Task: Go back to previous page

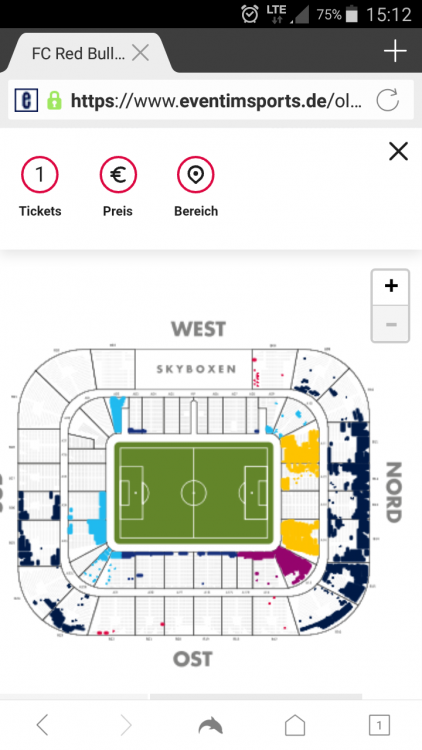Action: pos(43,725)
